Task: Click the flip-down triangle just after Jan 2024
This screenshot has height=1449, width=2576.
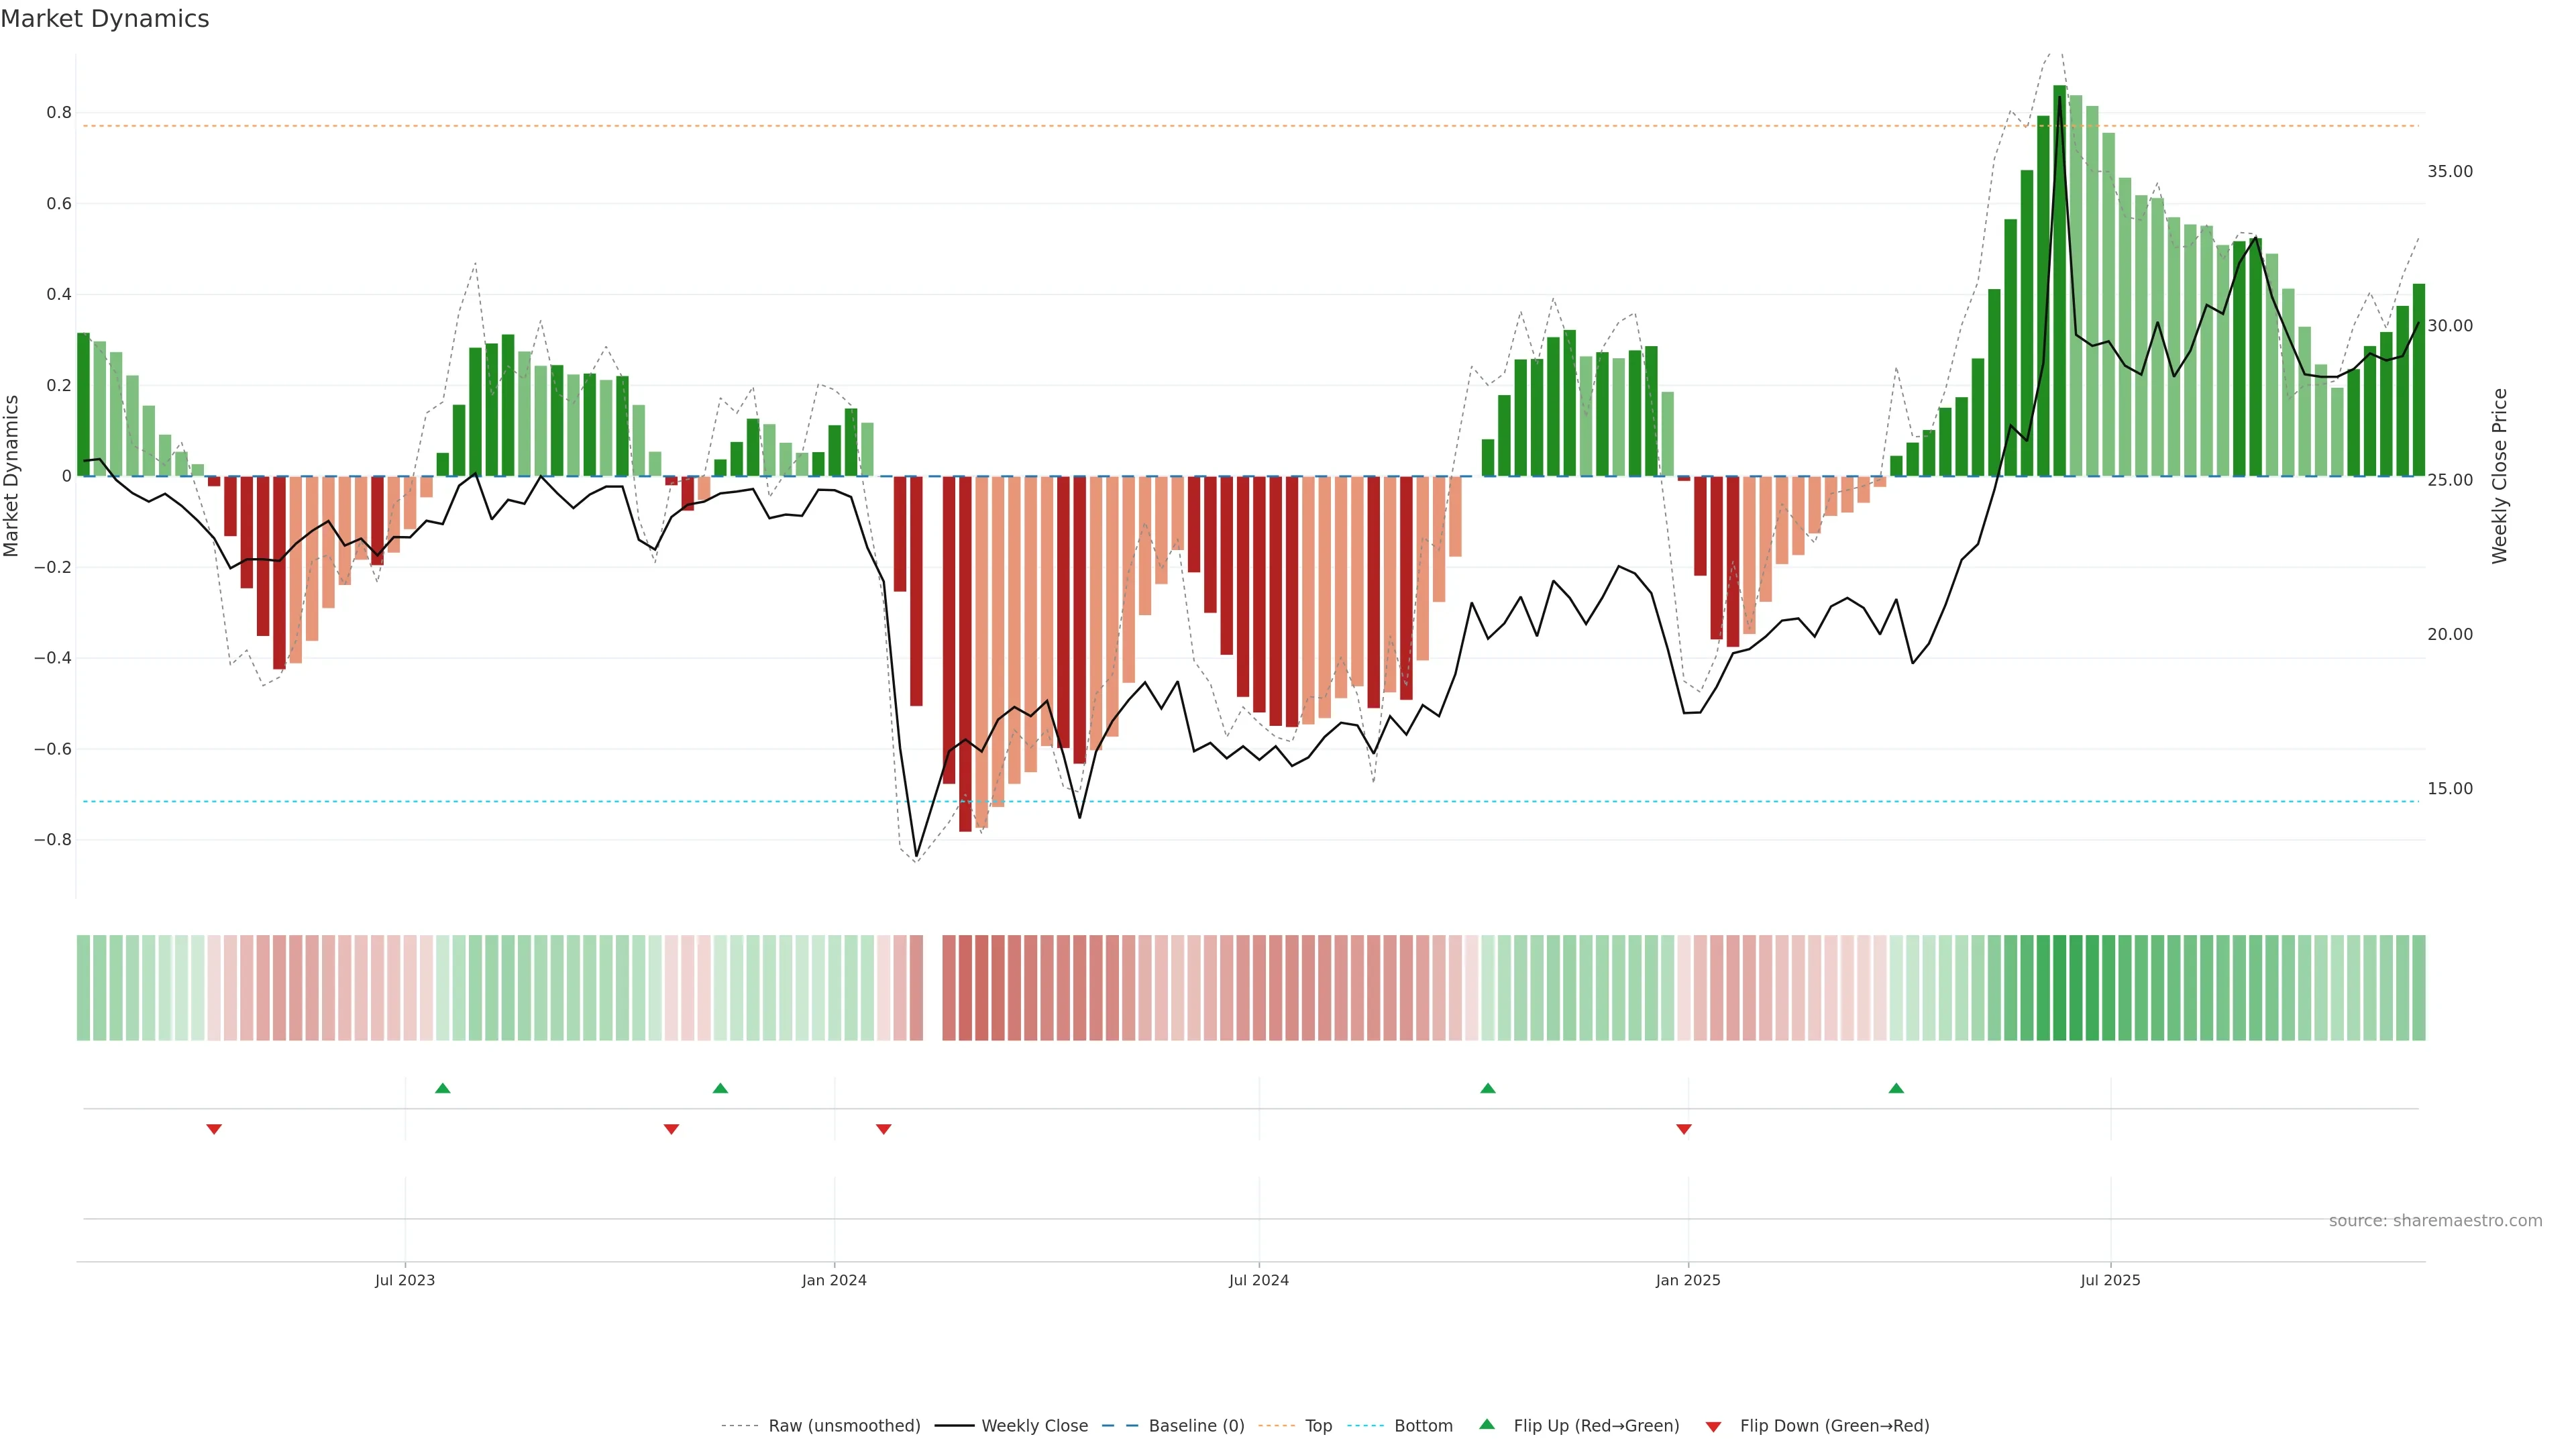Action: point(883,1129)
